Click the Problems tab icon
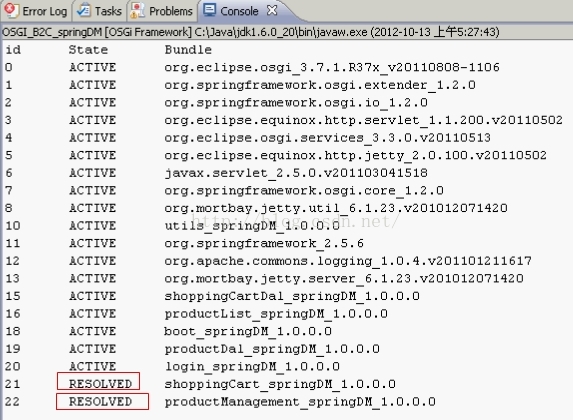Screen dimensions: 573x420 coord(138,11)
